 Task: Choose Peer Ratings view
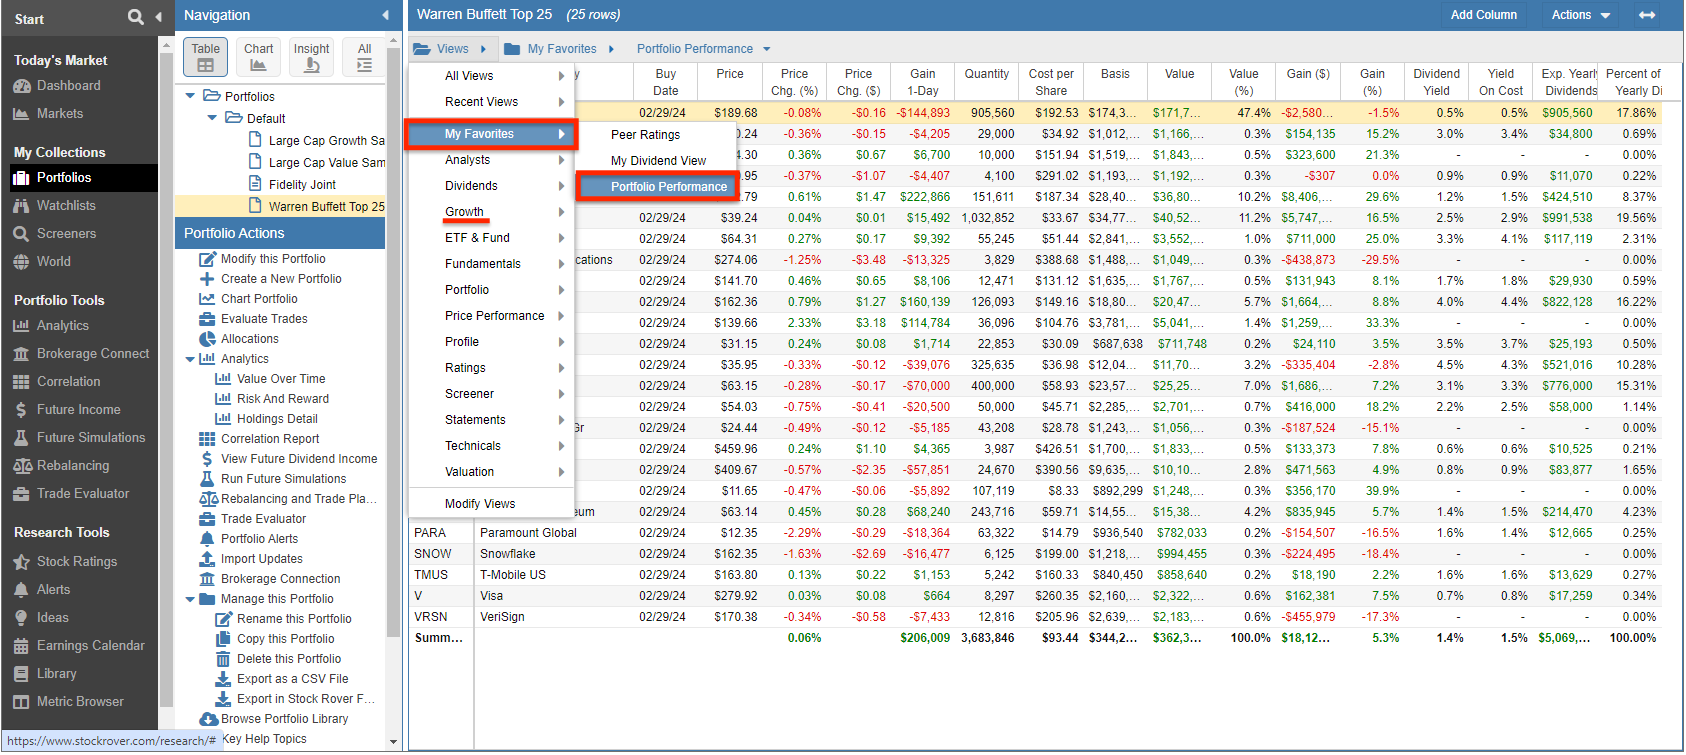pyautogui.click(x=645, y=135)
